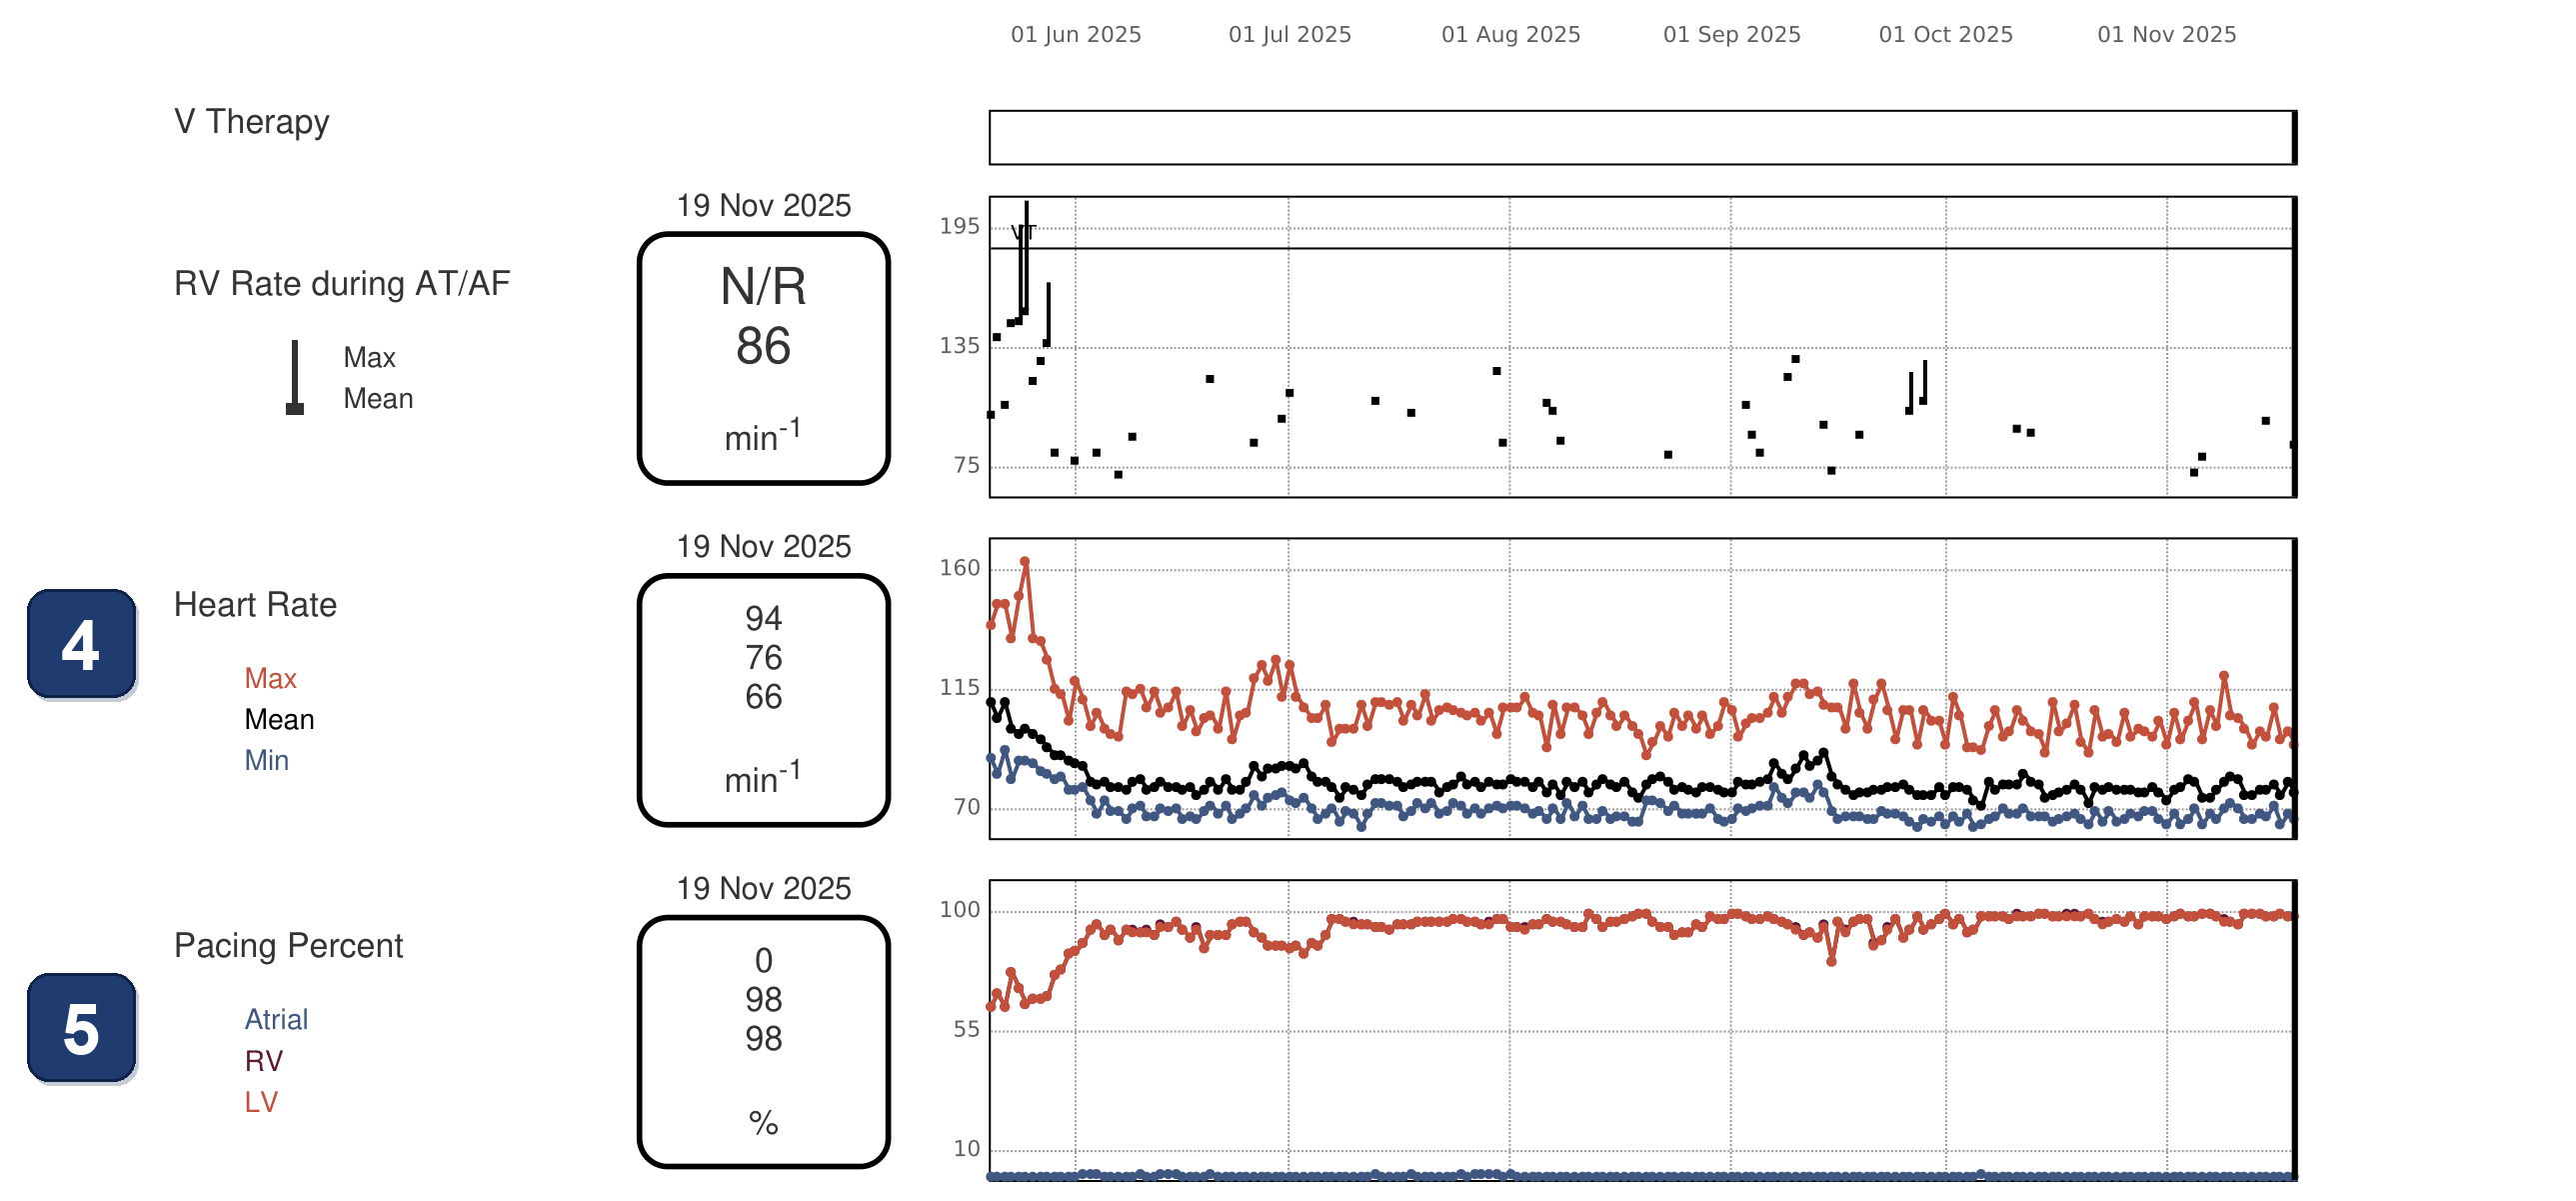2576x1201 pixels.
Task: Click the 115 axis value on Heart Rate chart
Action: 959,687
